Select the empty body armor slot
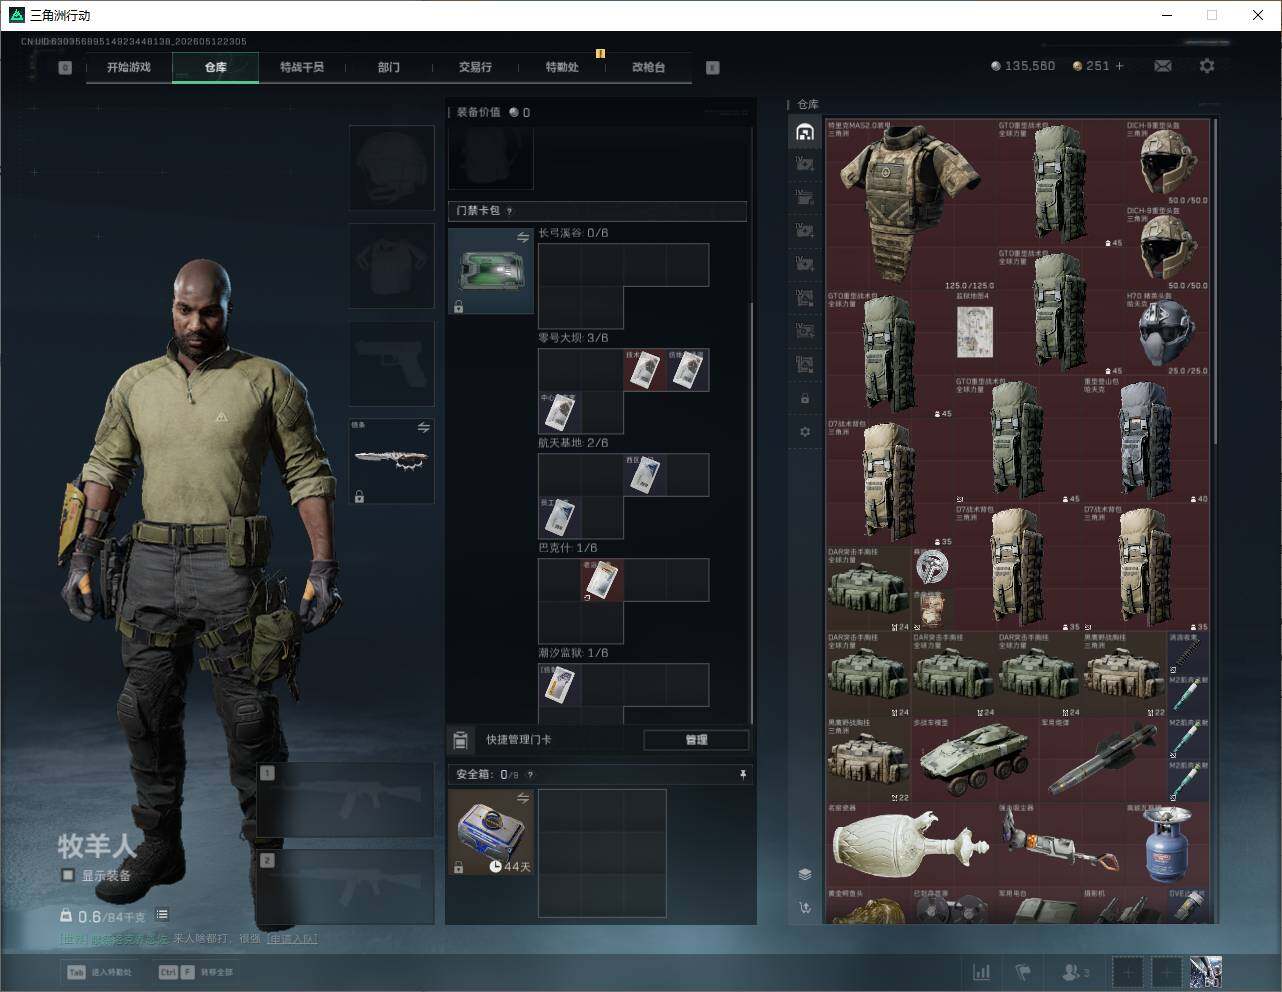This screenshot has width=1282, height=992. (x=392, y=265)
